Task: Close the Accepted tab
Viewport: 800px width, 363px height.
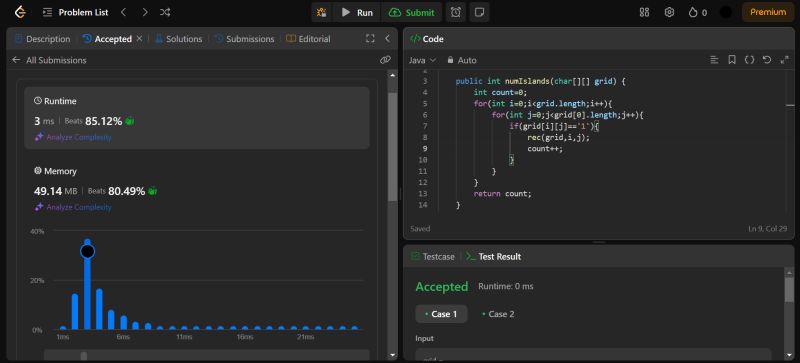Action: click(139, 38)
